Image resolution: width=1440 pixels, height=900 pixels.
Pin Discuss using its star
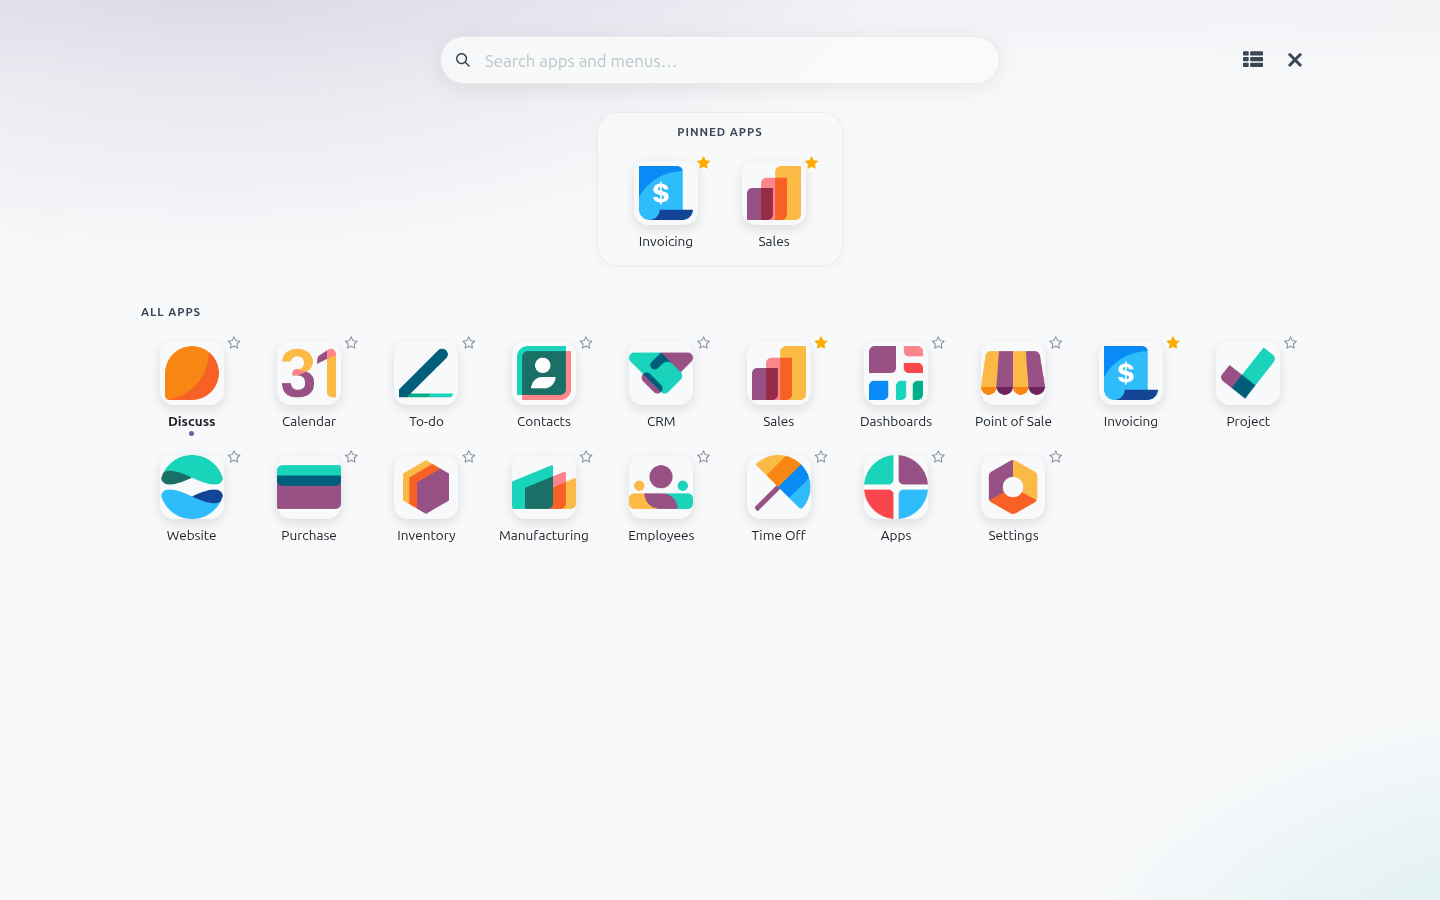click(x=234, y=343)
